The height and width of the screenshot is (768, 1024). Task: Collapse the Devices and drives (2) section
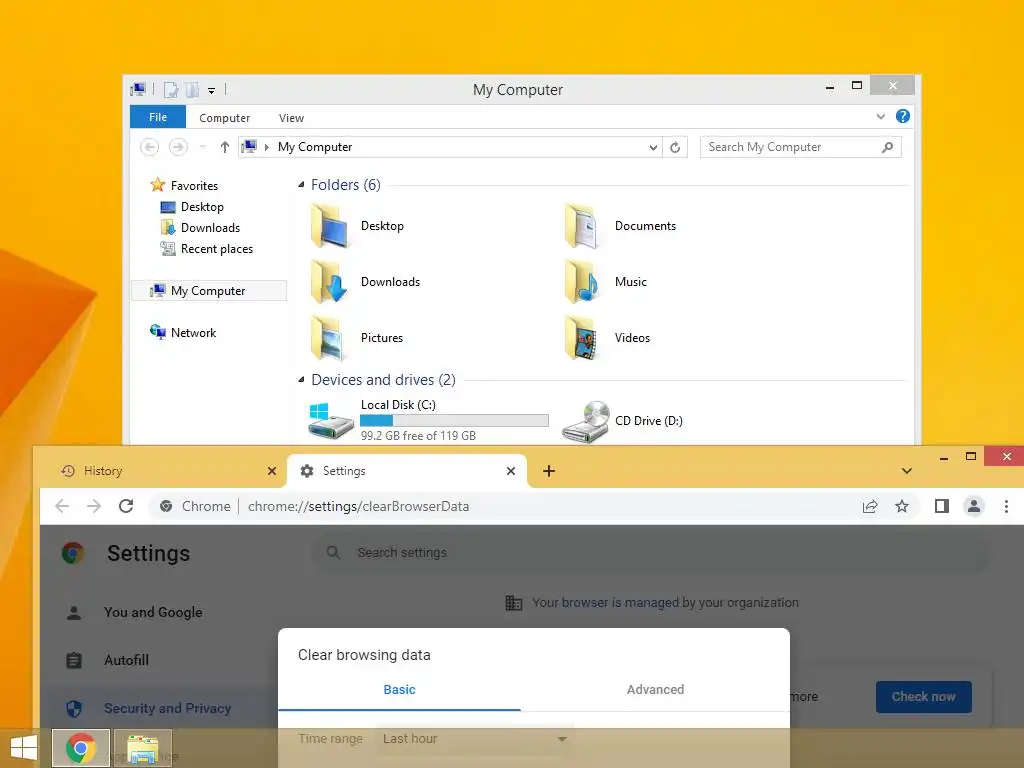[x=301, y=379]
